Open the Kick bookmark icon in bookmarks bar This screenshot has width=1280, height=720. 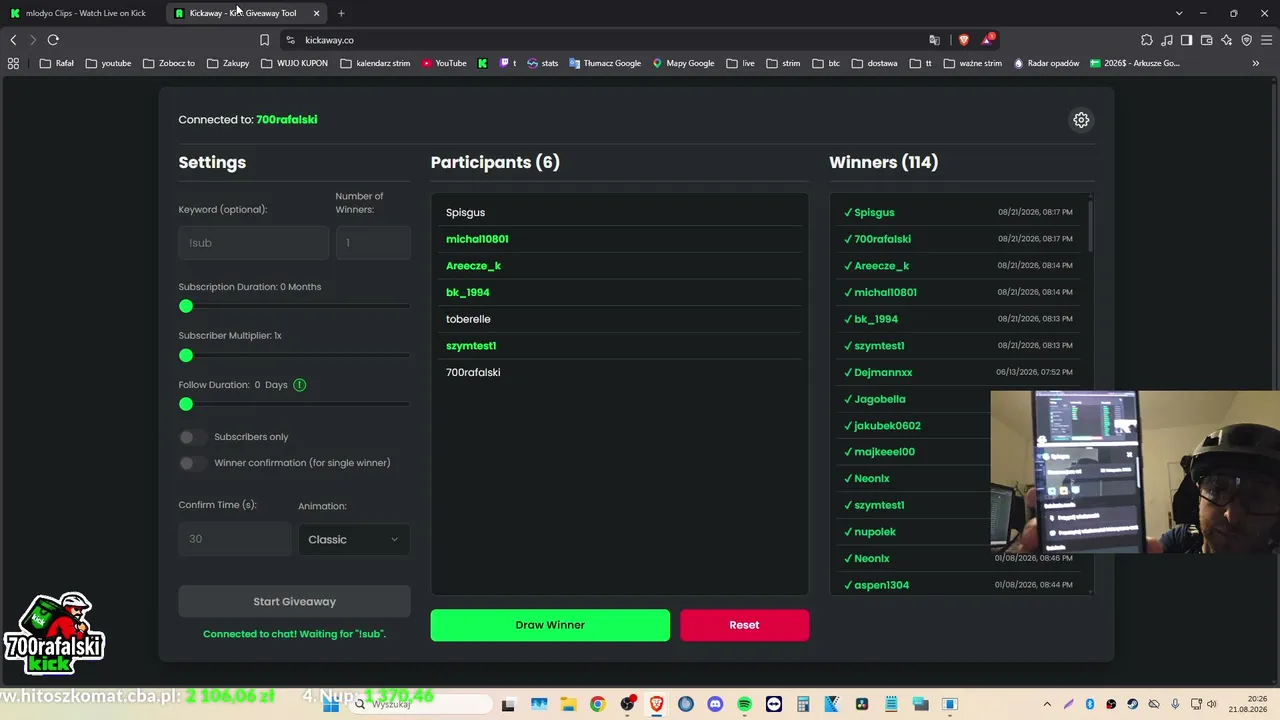(482, 63)
